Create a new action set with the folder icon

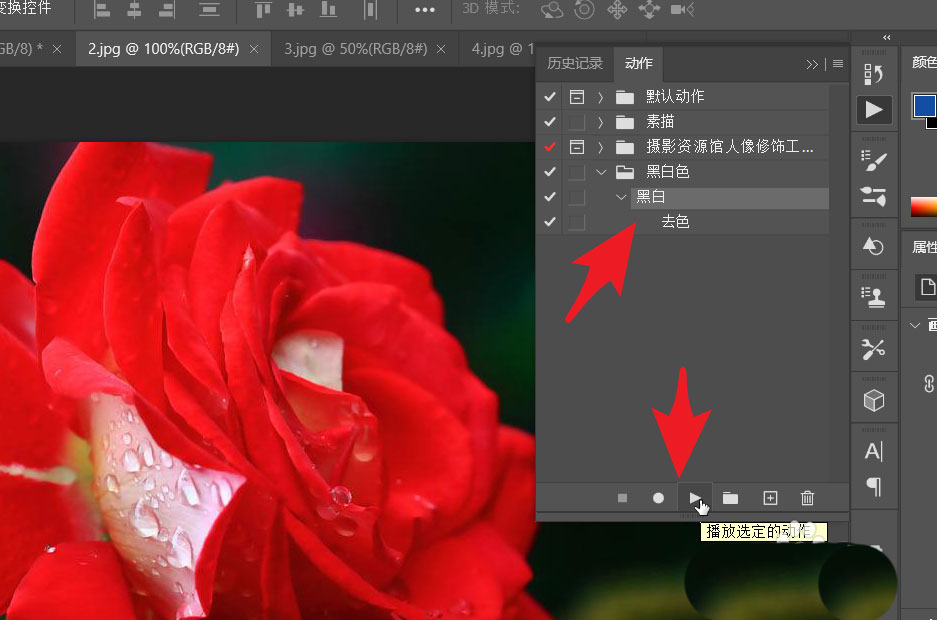pos(731,498)
